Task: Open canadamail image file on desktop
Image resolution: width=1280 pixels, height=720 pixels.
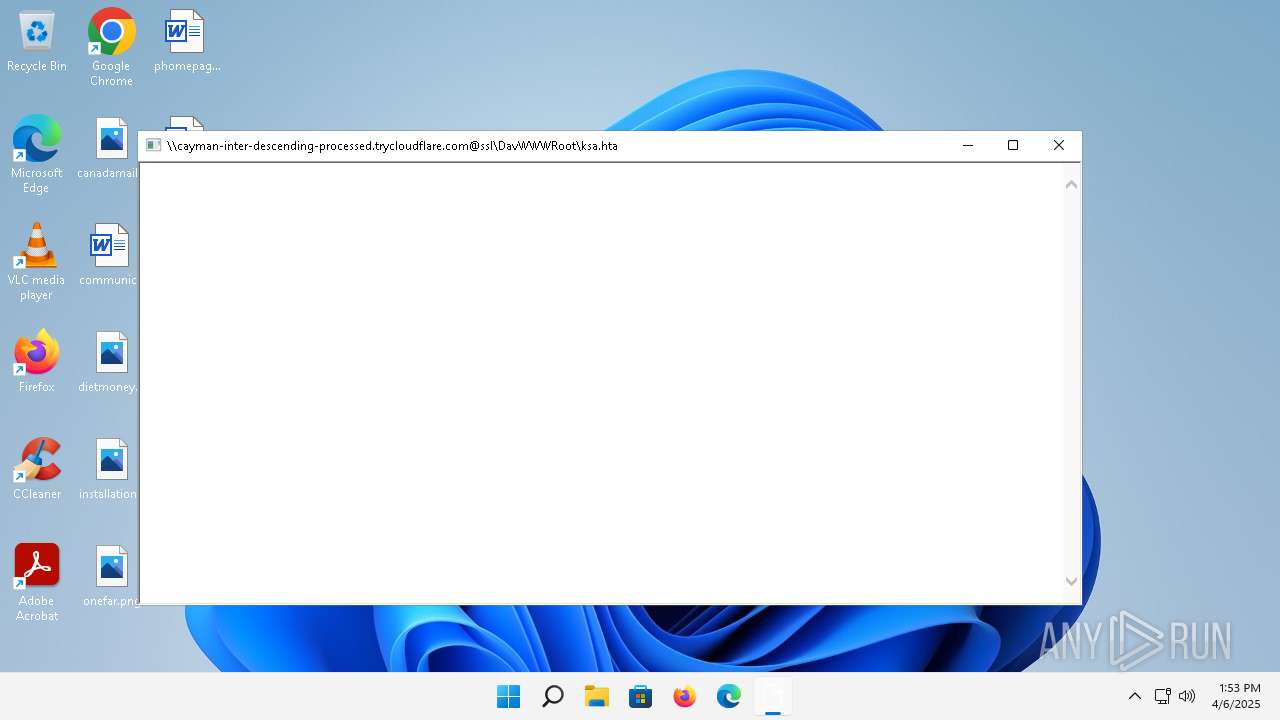Action: point(109,149)
